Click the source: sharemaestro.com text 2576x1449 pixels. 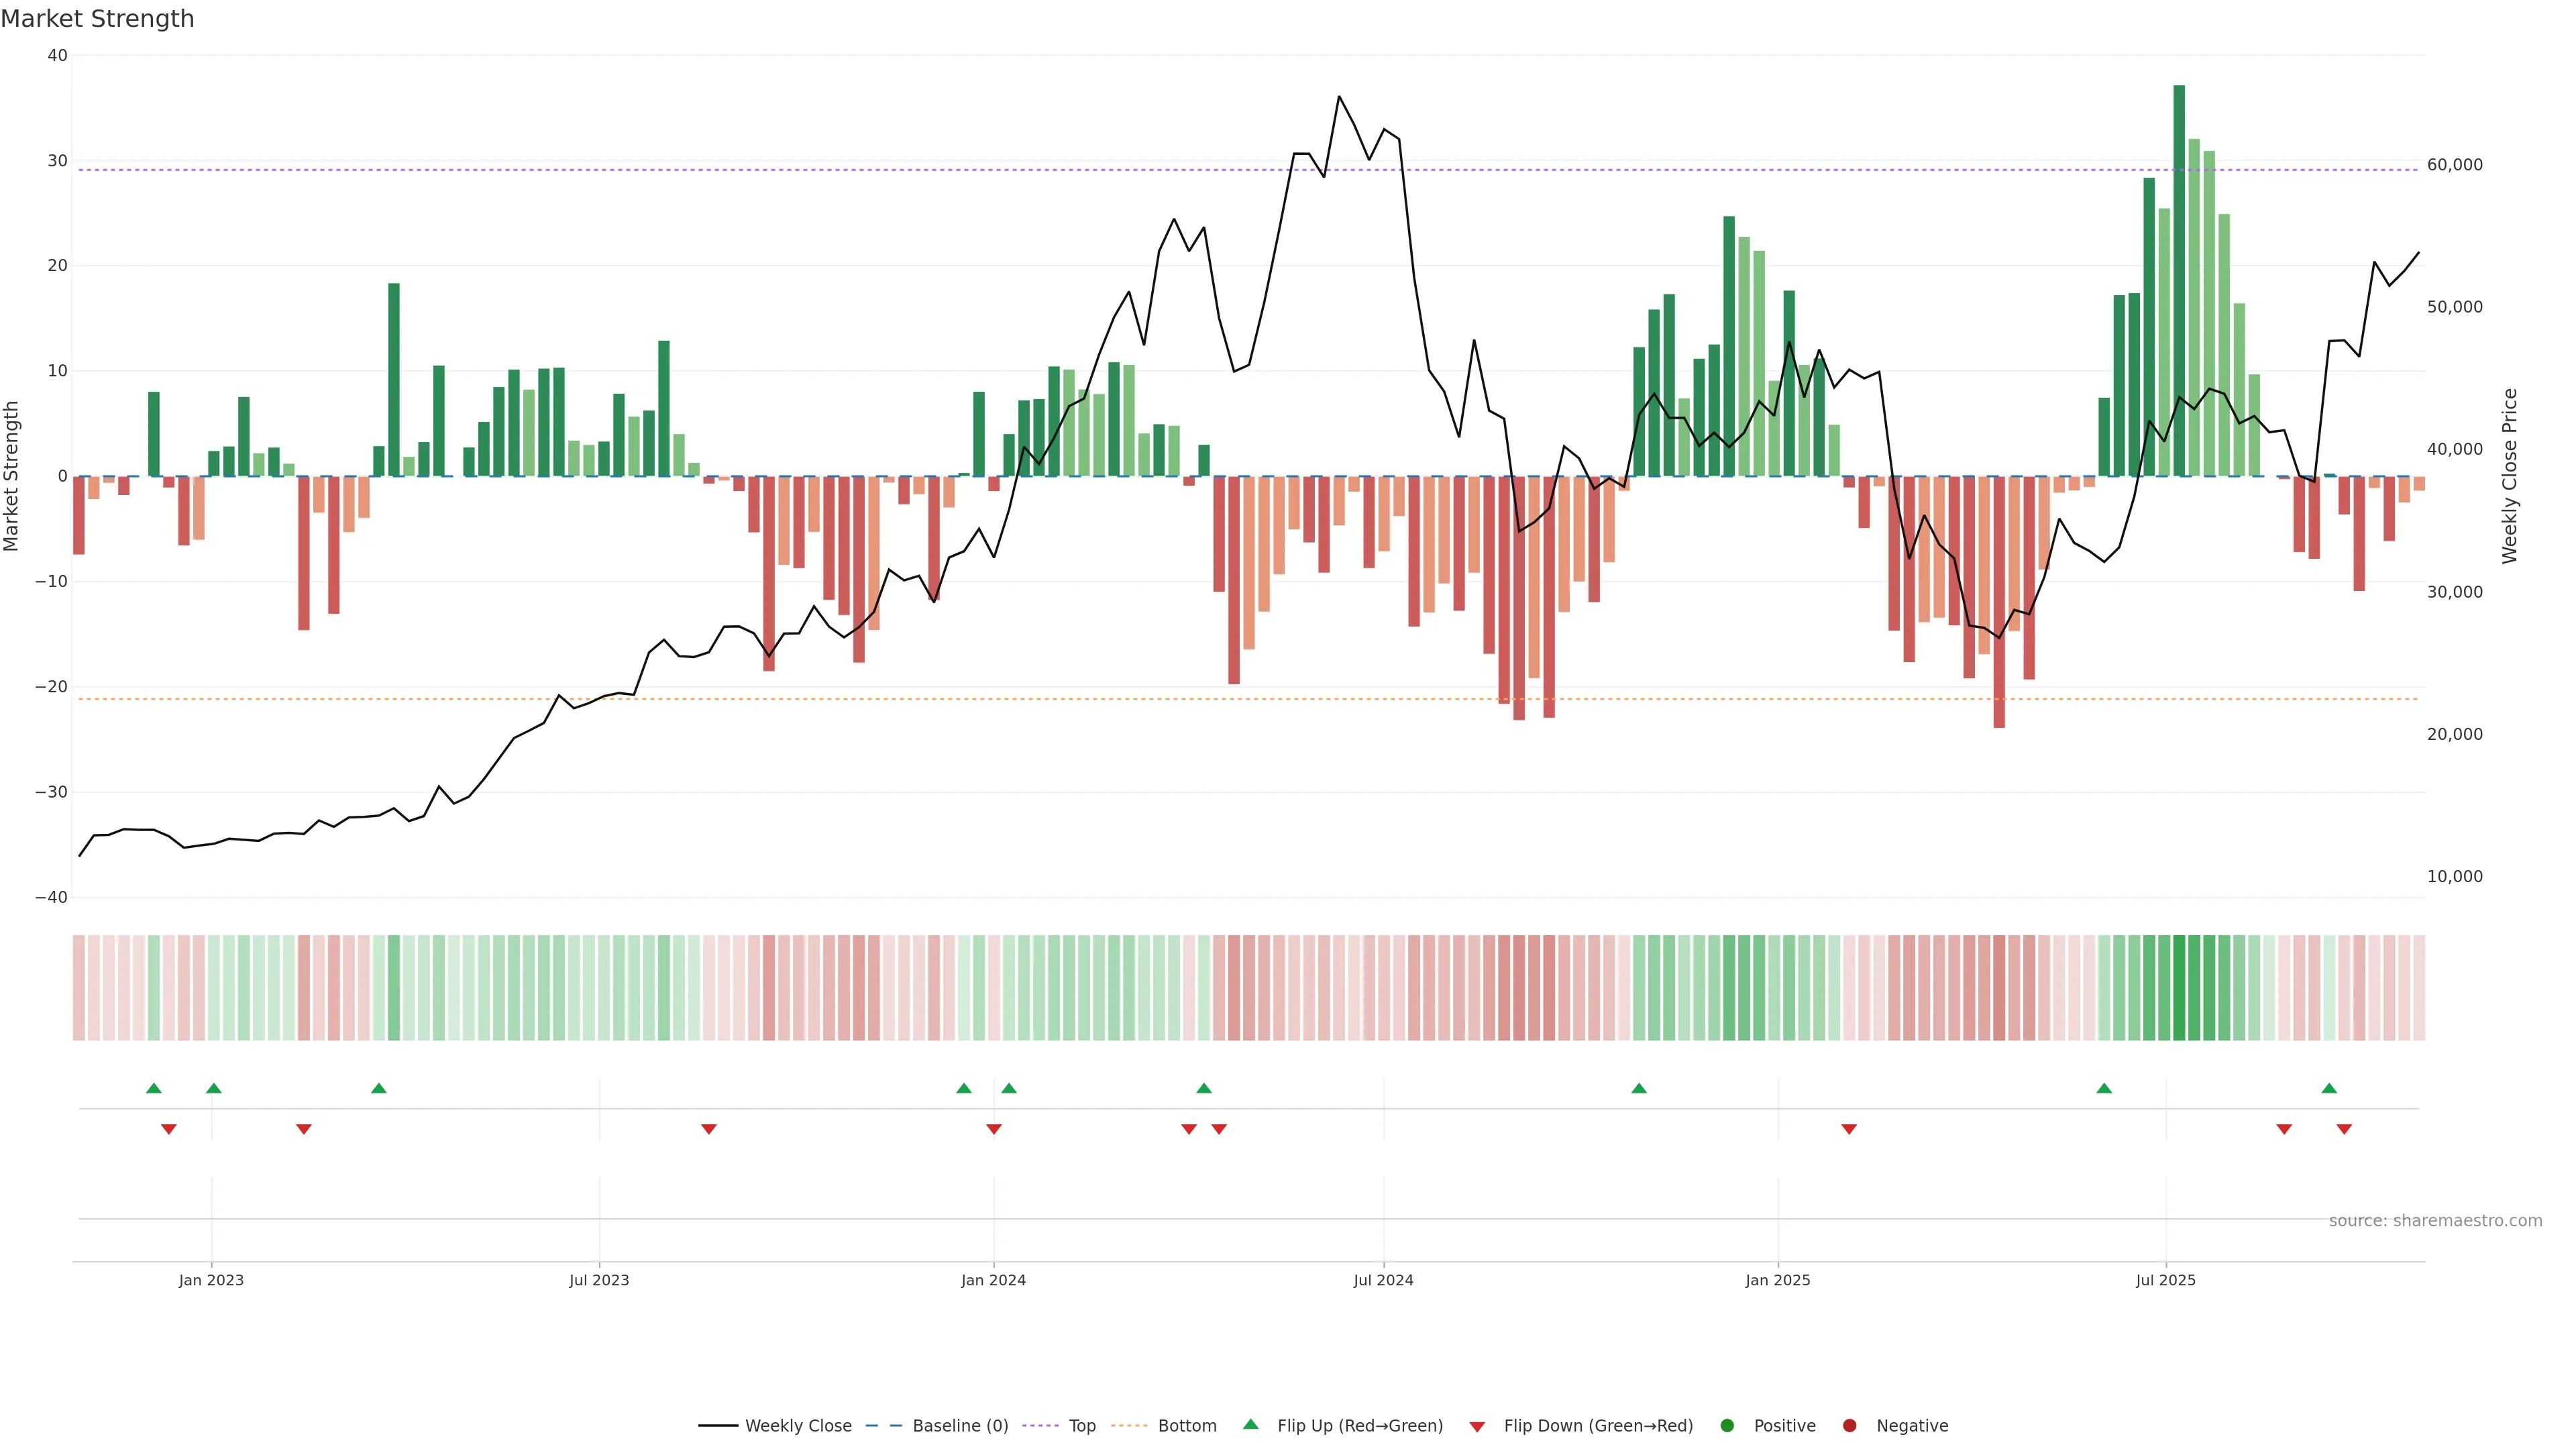click(2435, 1221)
